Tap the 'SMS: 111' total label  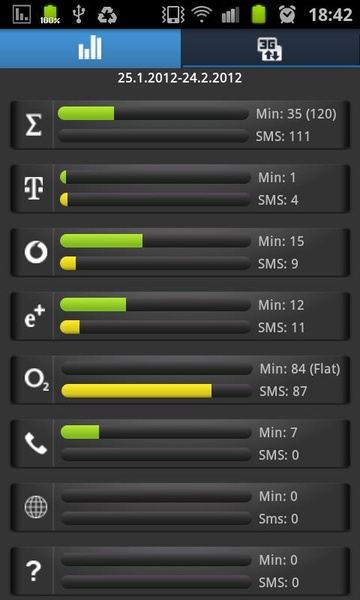pos(283,136)
